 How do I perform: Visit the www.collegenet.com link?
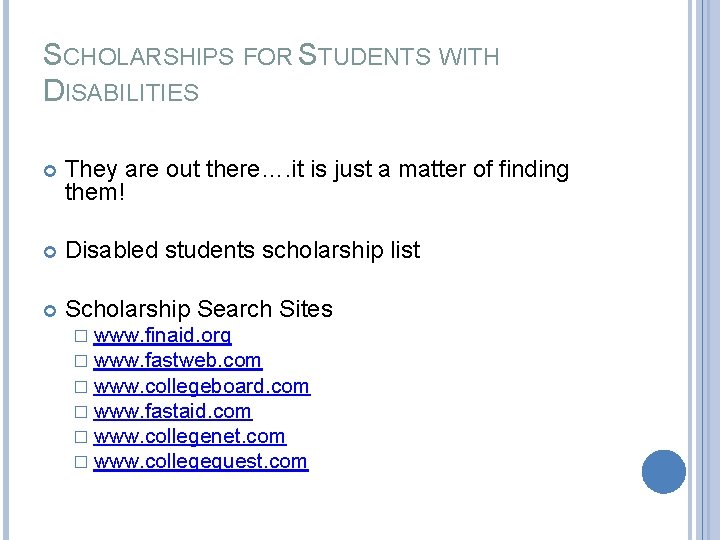coord(189,436)
